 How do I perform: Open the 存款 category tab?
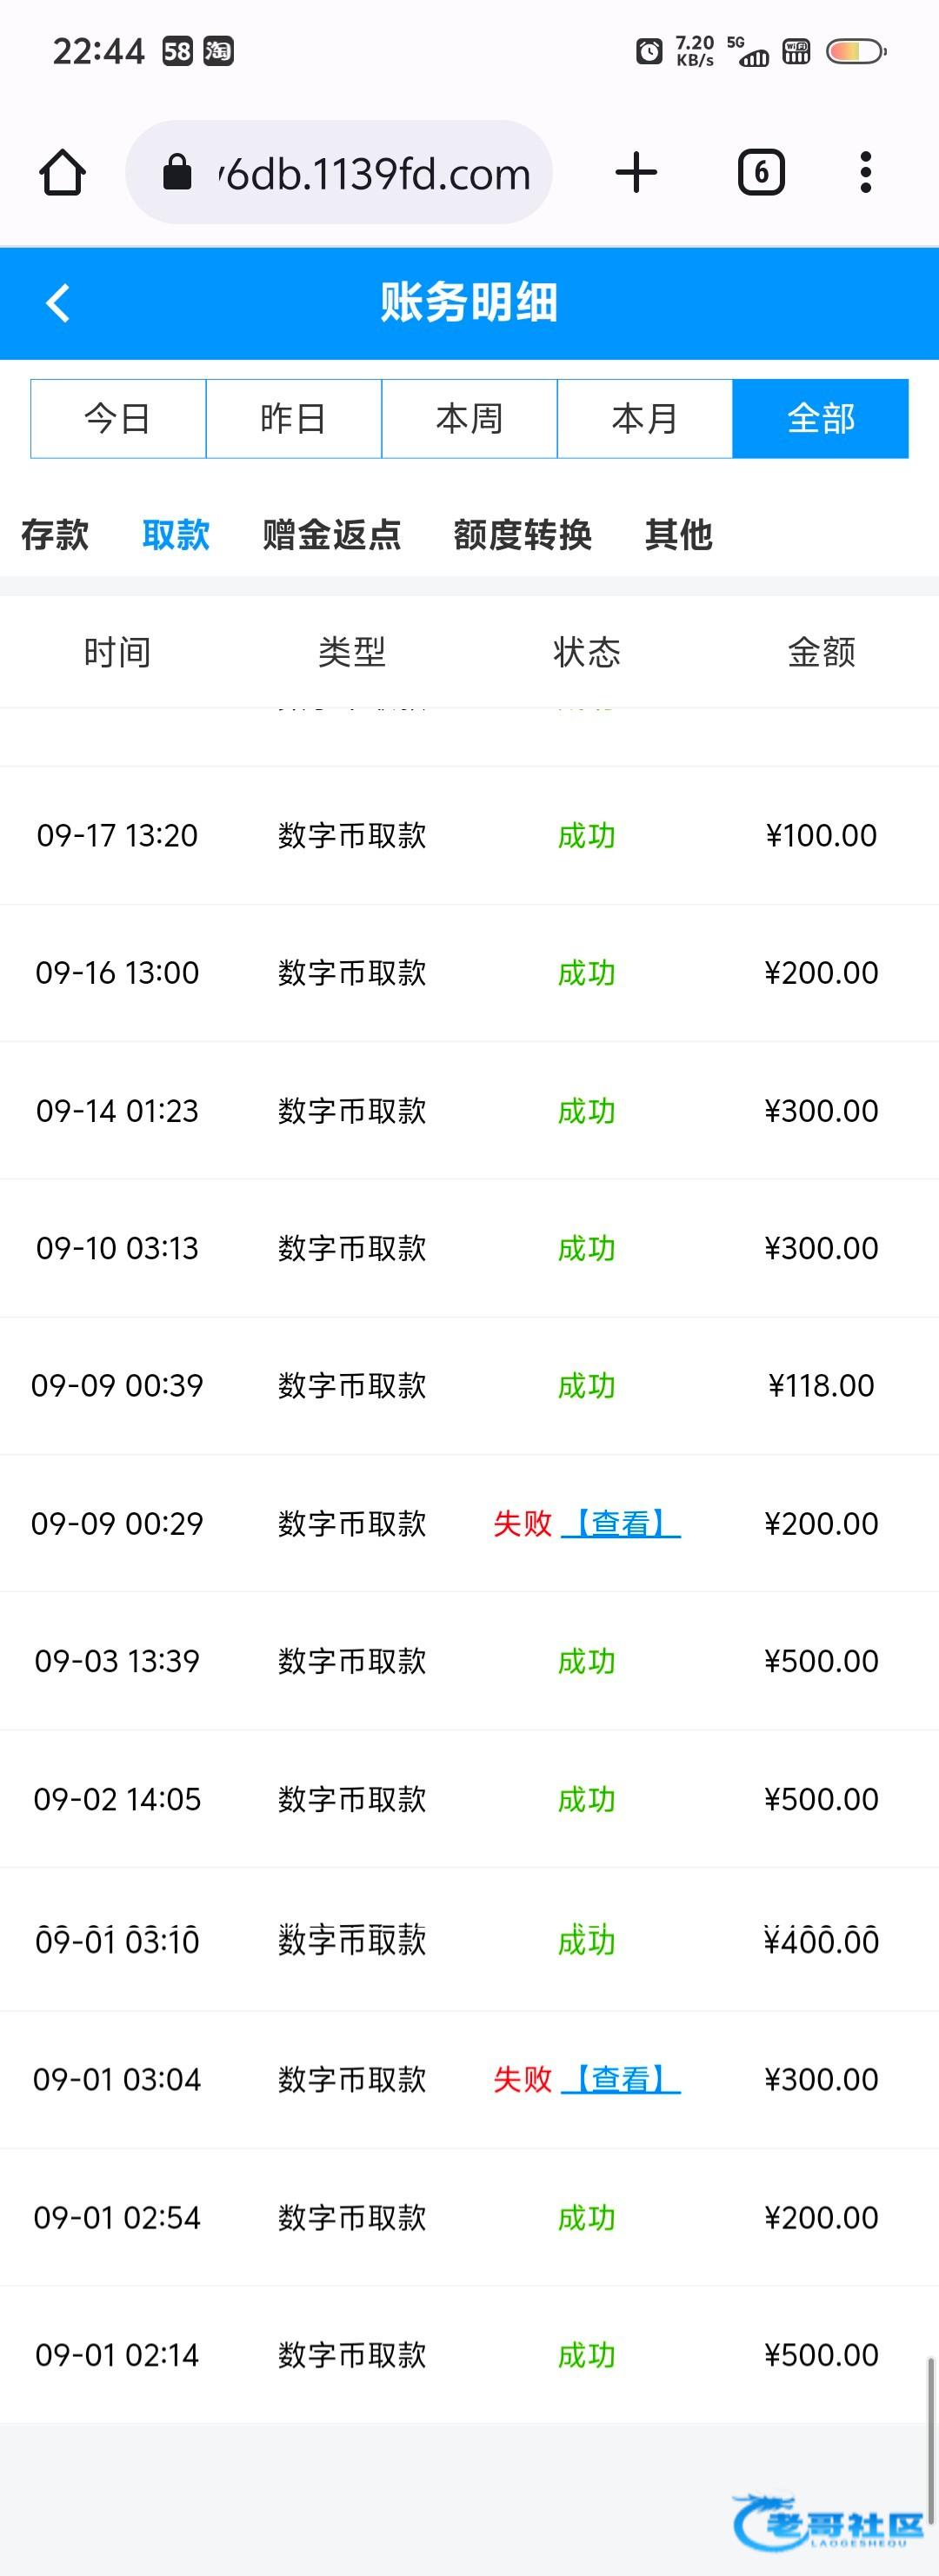[x=55, y=535]
